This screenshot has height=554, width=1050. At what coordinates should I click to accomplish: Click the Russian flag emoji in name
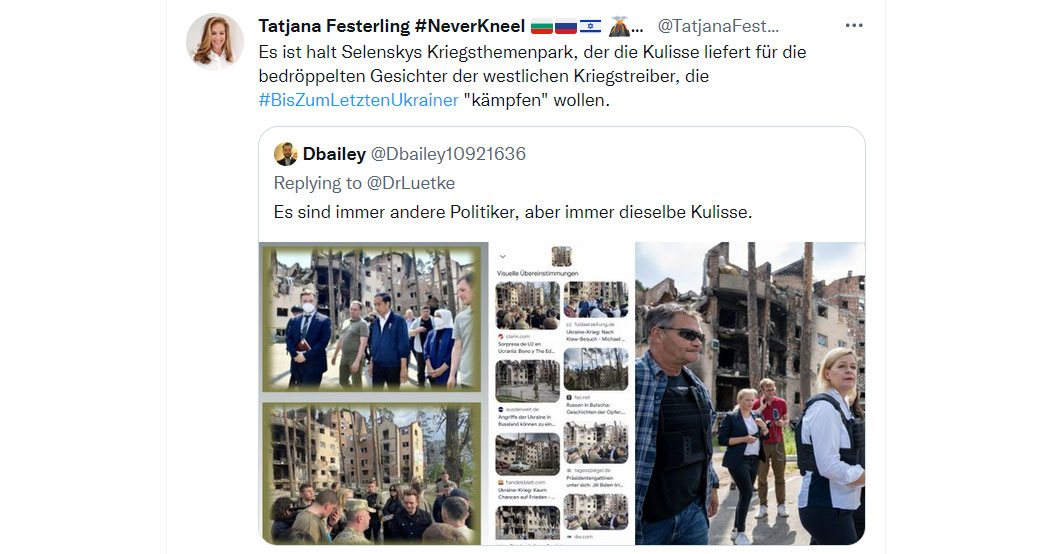tap(566, 27)
